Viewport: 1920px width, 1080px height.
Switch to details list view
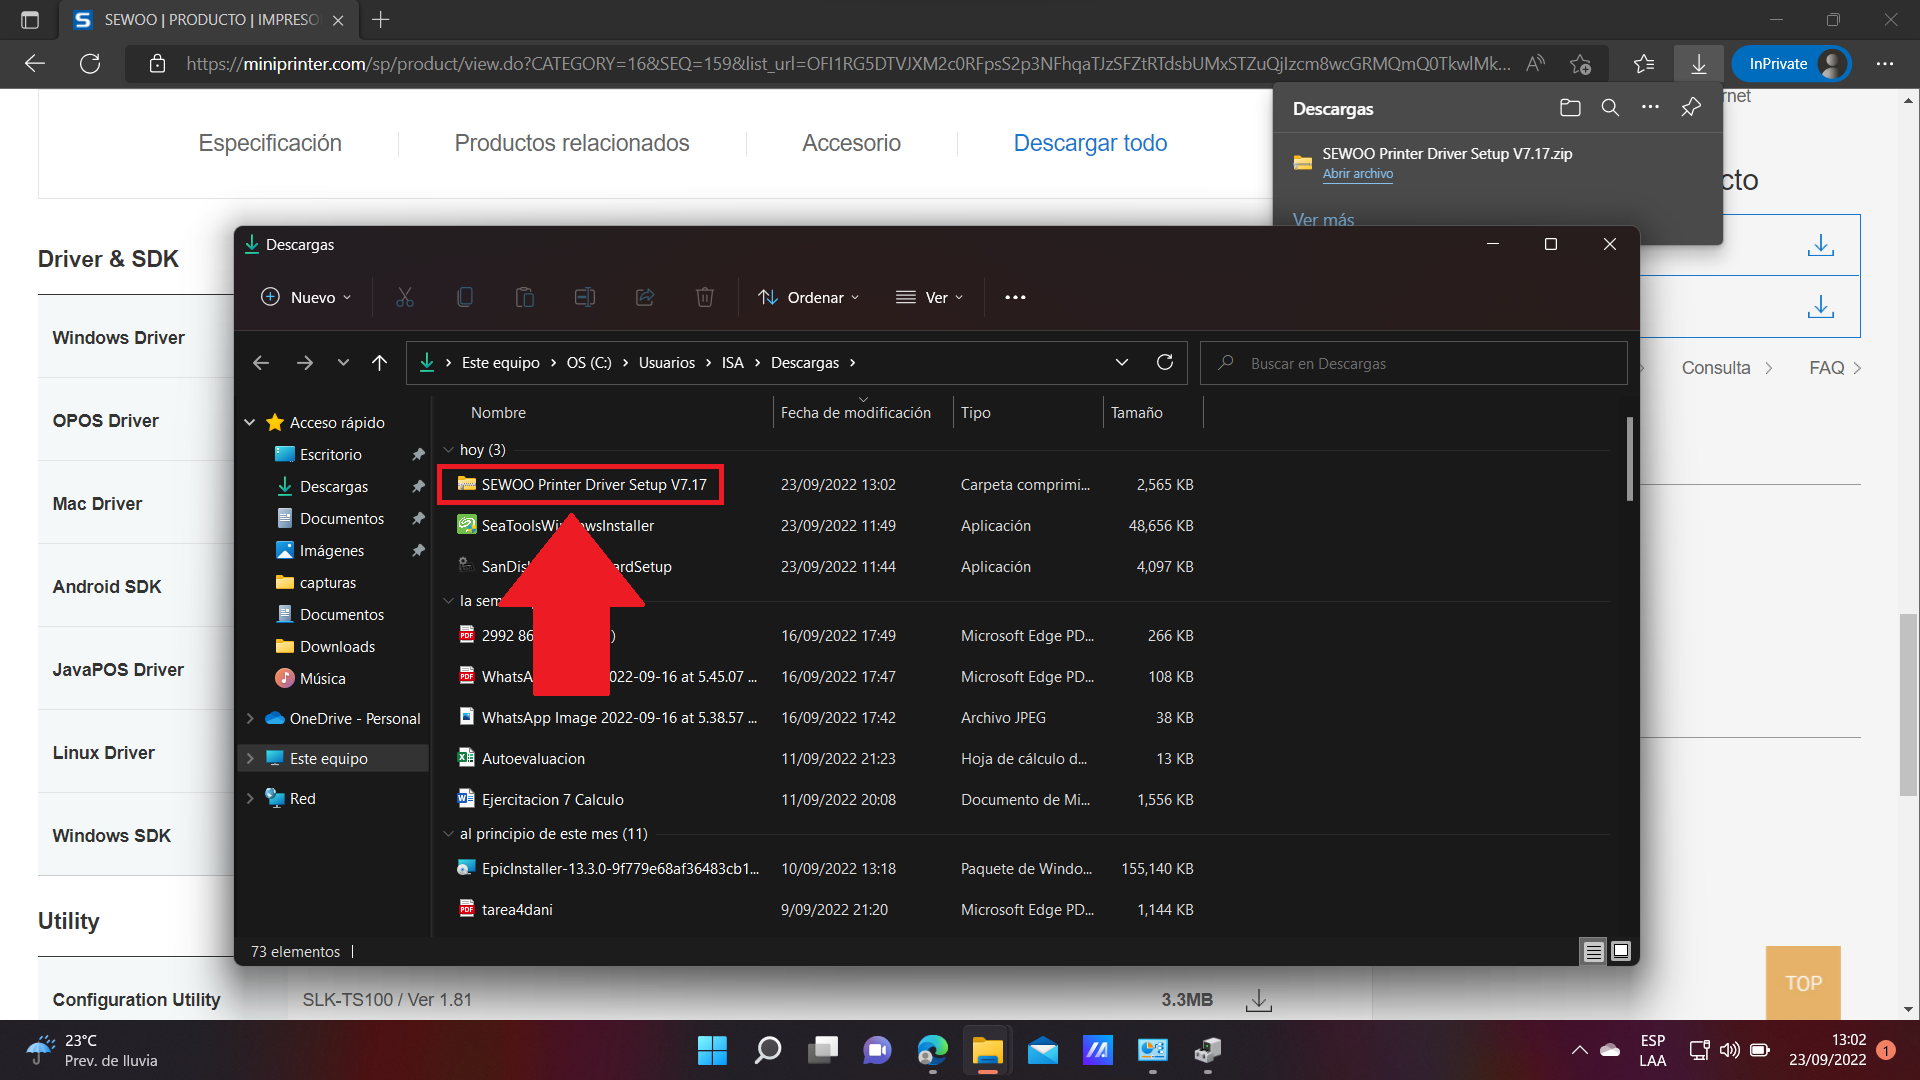coord(1593,951)
